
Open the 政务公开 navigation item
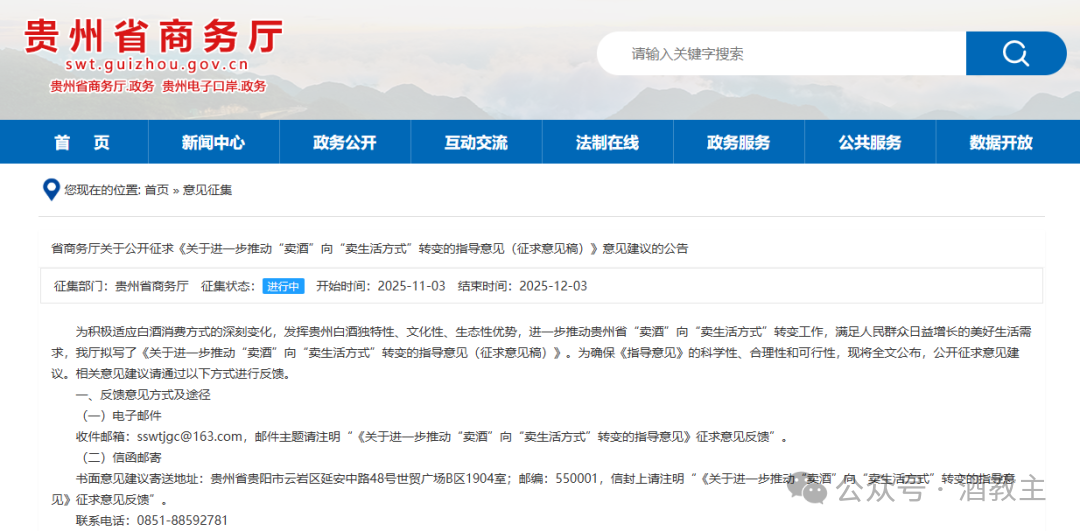[344, 143]
